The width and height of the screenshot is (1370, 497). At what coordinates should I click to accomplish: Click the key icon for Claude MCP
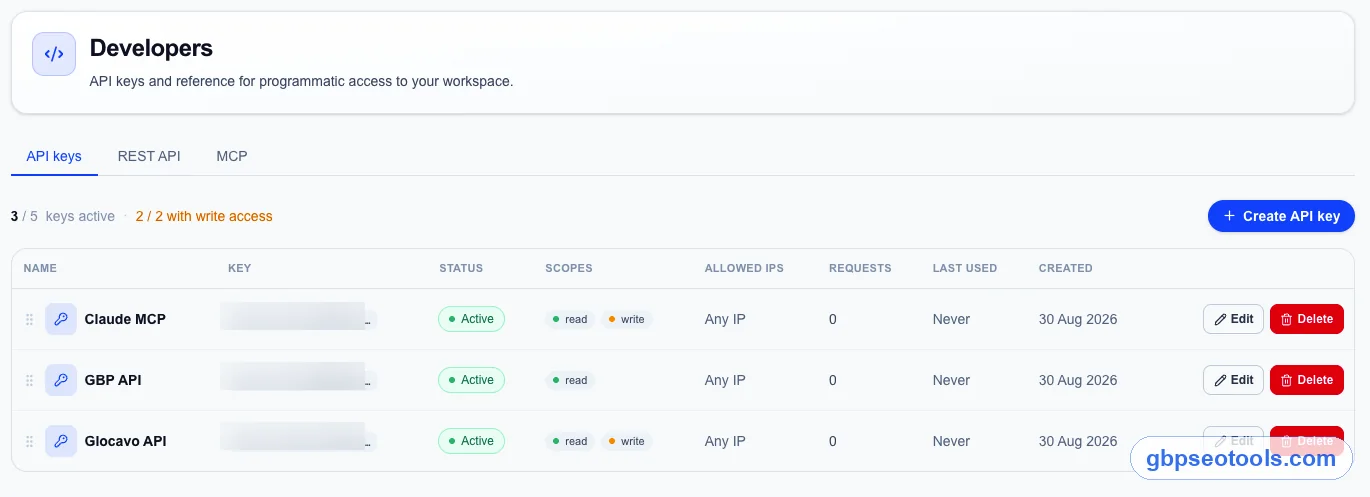61,319
